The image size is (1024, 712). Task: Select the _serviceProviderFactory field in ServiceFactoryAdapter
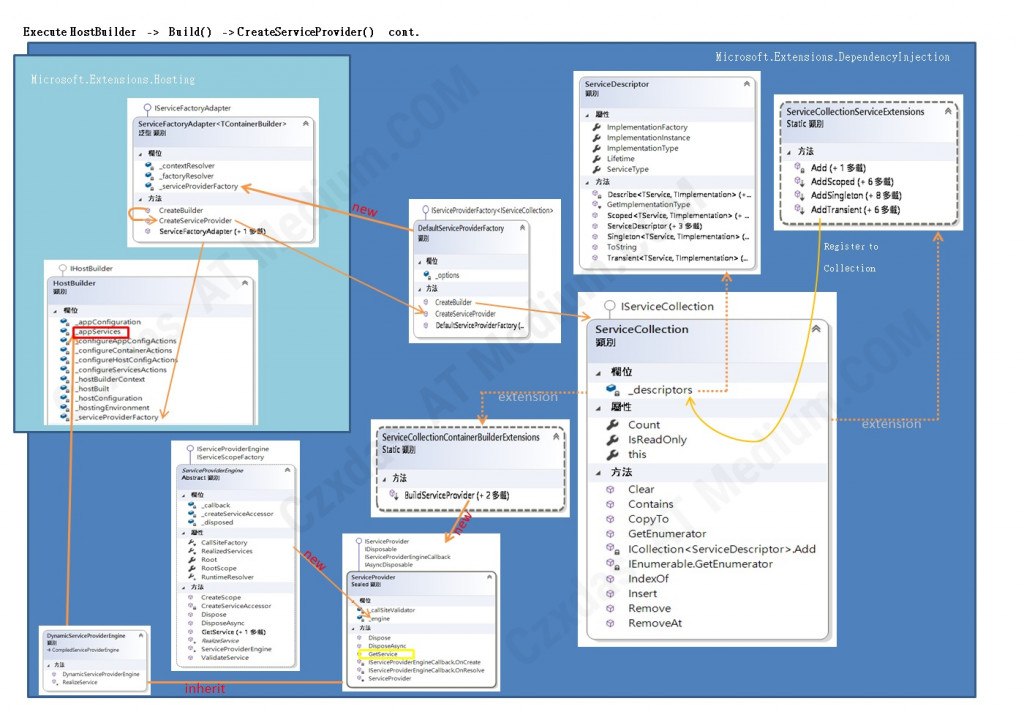coord(199,186)
